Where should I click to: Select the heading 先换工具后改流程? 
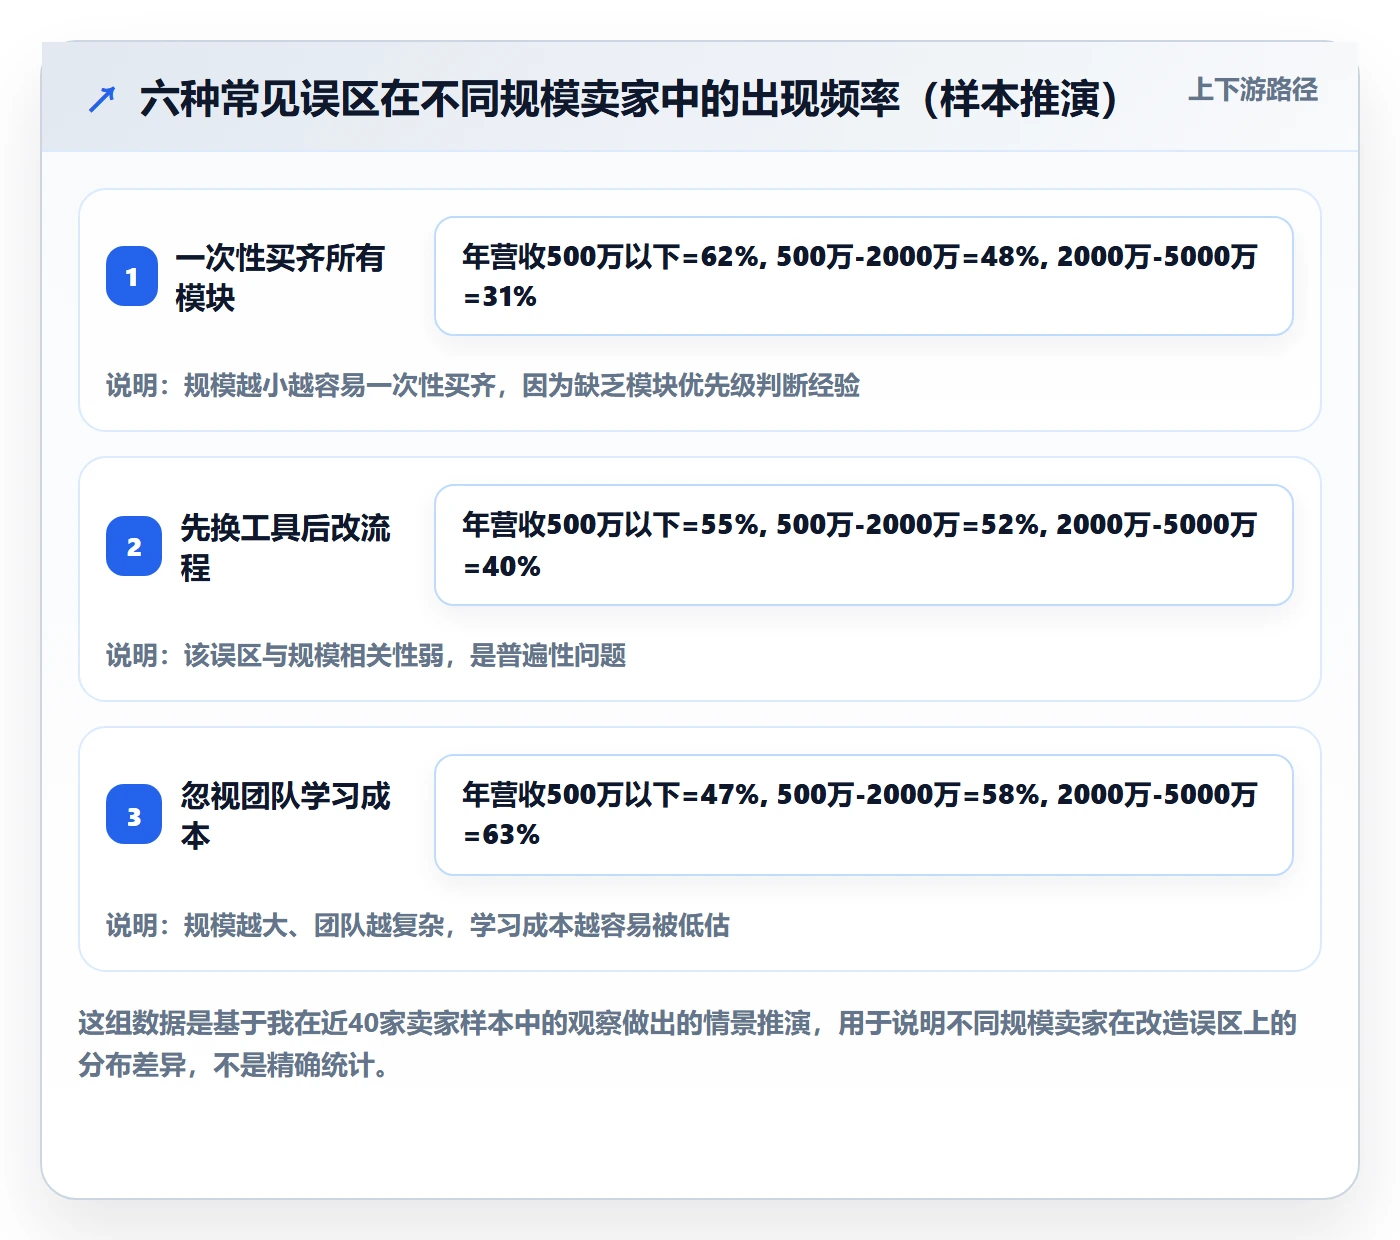(285, 547)
